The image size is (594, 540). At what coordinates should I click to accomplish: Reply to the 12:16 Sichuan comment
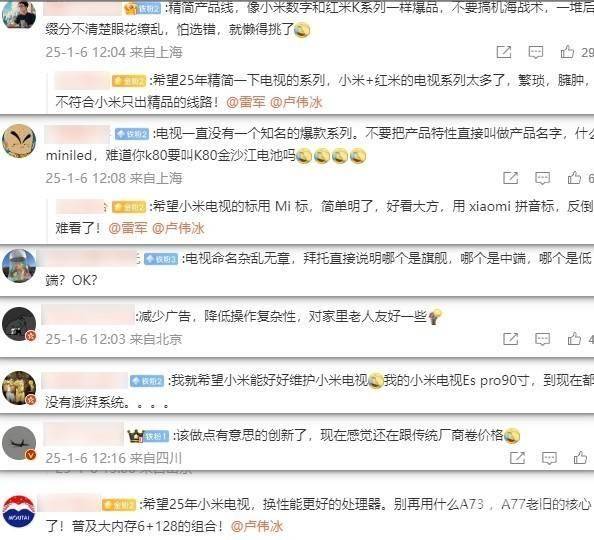[x=549, y=458]
